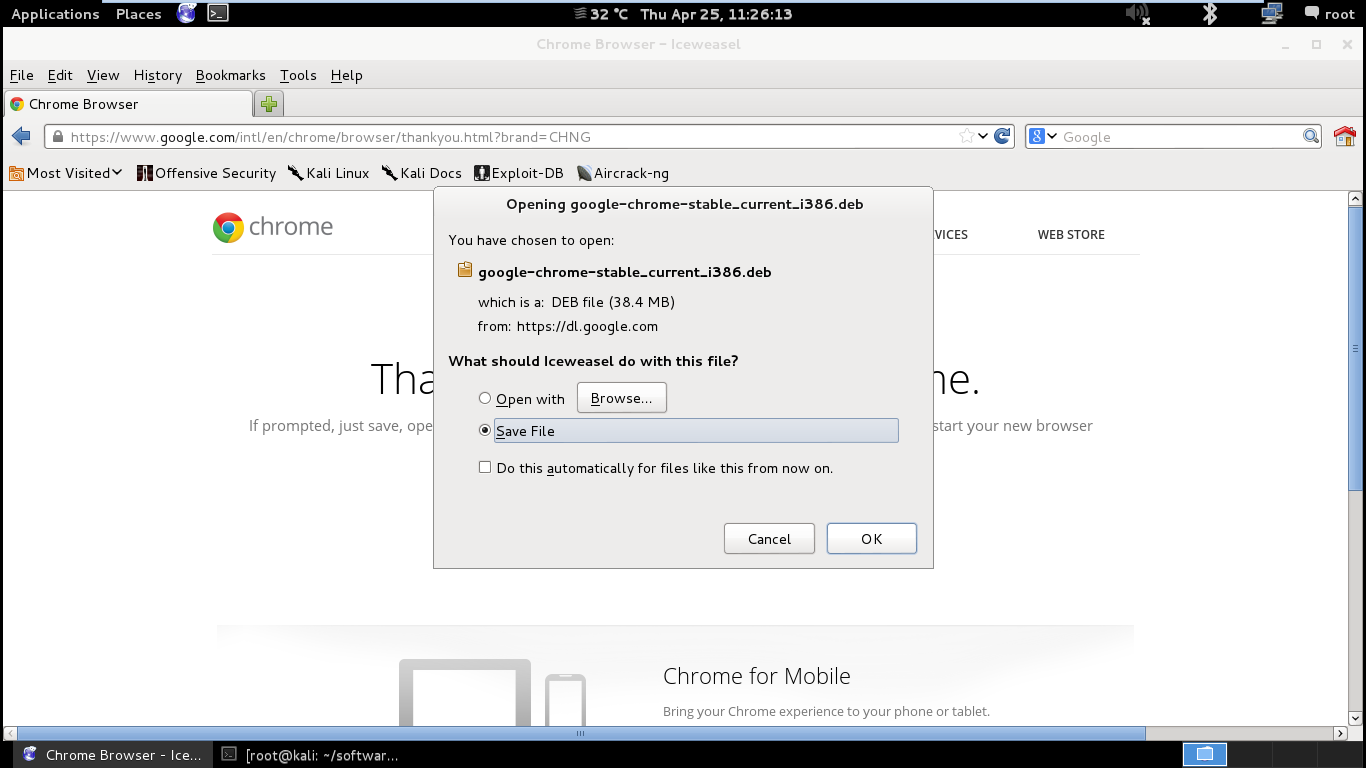Click the https://dl.google.com source text
1366x768 pixels.
(x=587, y=326)
